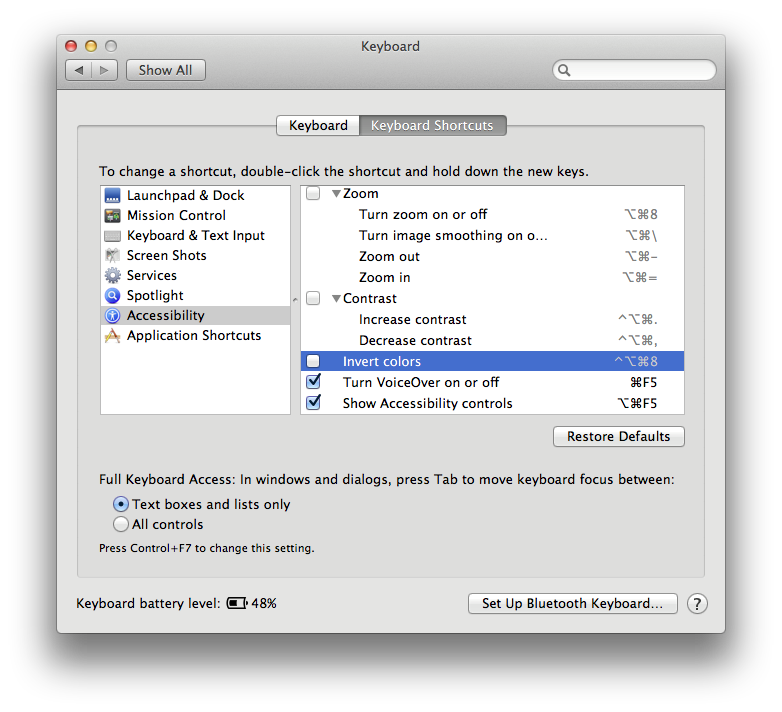Click Set Up Bluetooth Keyboard button
The height and width of the screenshot is (712, 782).
coord(573,603)
